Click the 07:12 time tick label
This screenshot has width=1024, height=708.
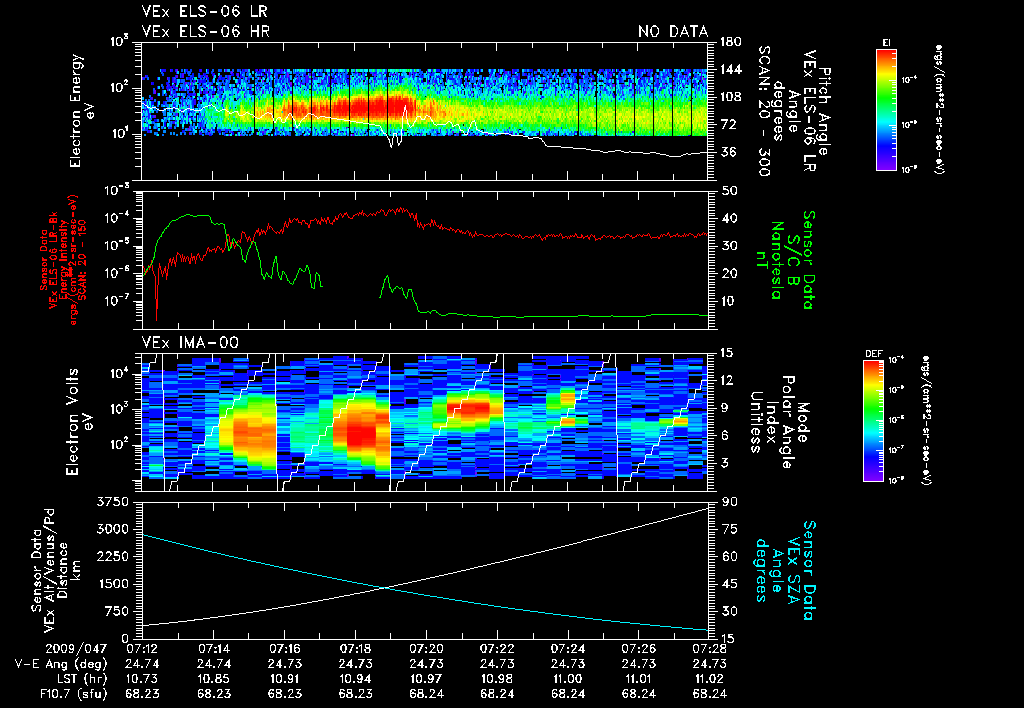pos(142,649)
